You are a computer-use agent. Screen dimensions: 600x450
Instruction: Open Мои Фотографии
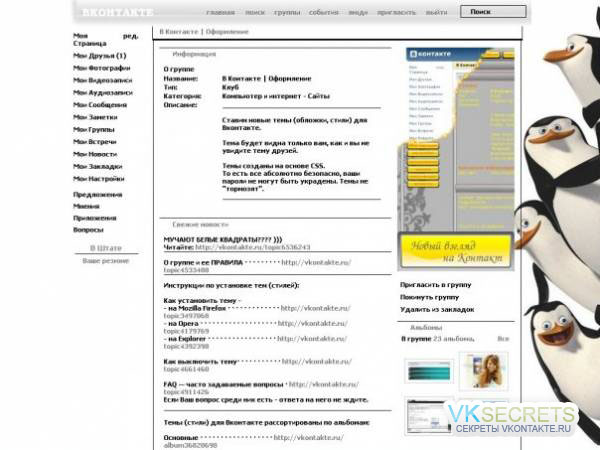coord(101,68)
